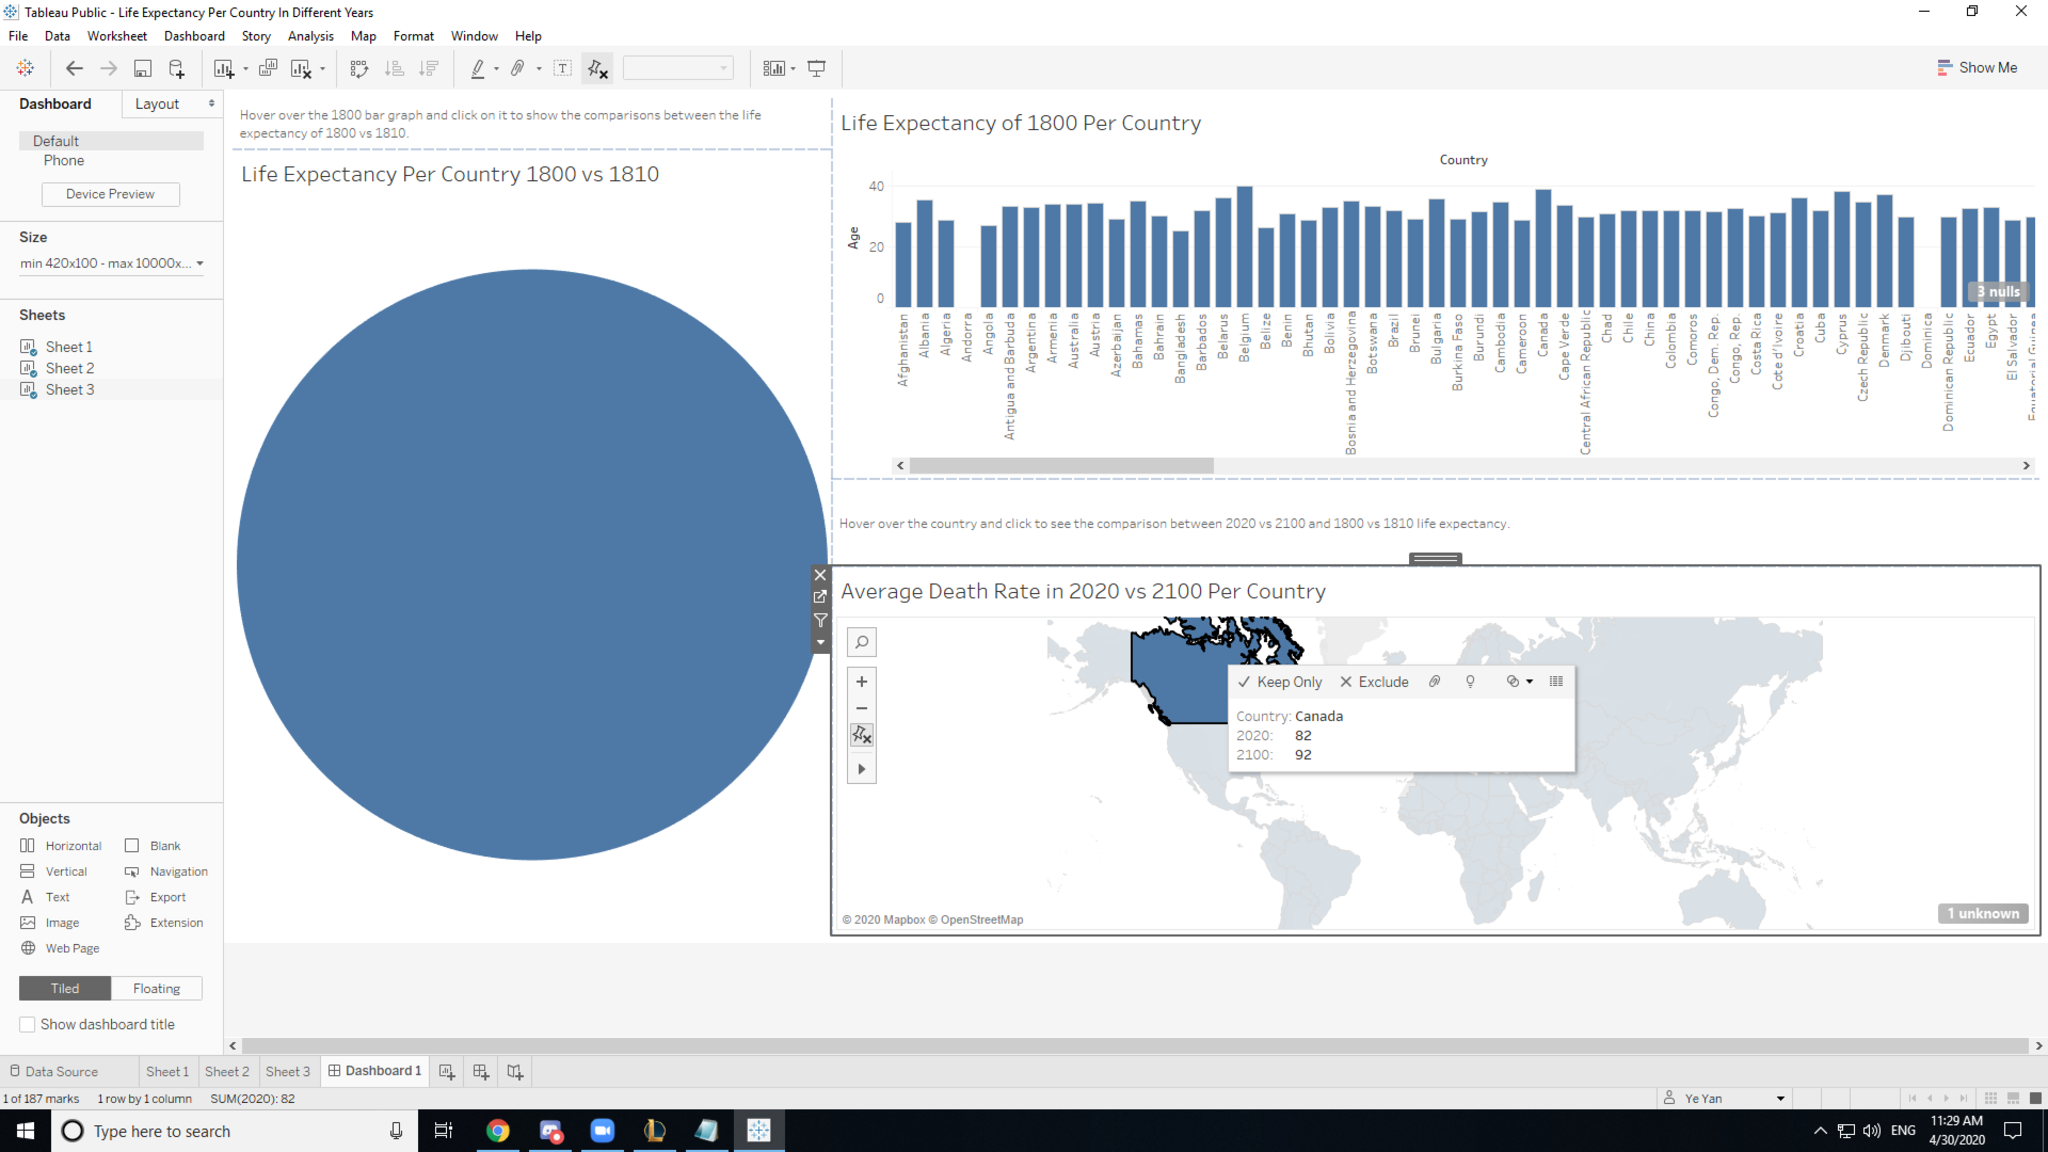Click the bar chart horizontal scrollbar
The width and height of the screenshot is (2048, 1152).
coord(1062,466)
